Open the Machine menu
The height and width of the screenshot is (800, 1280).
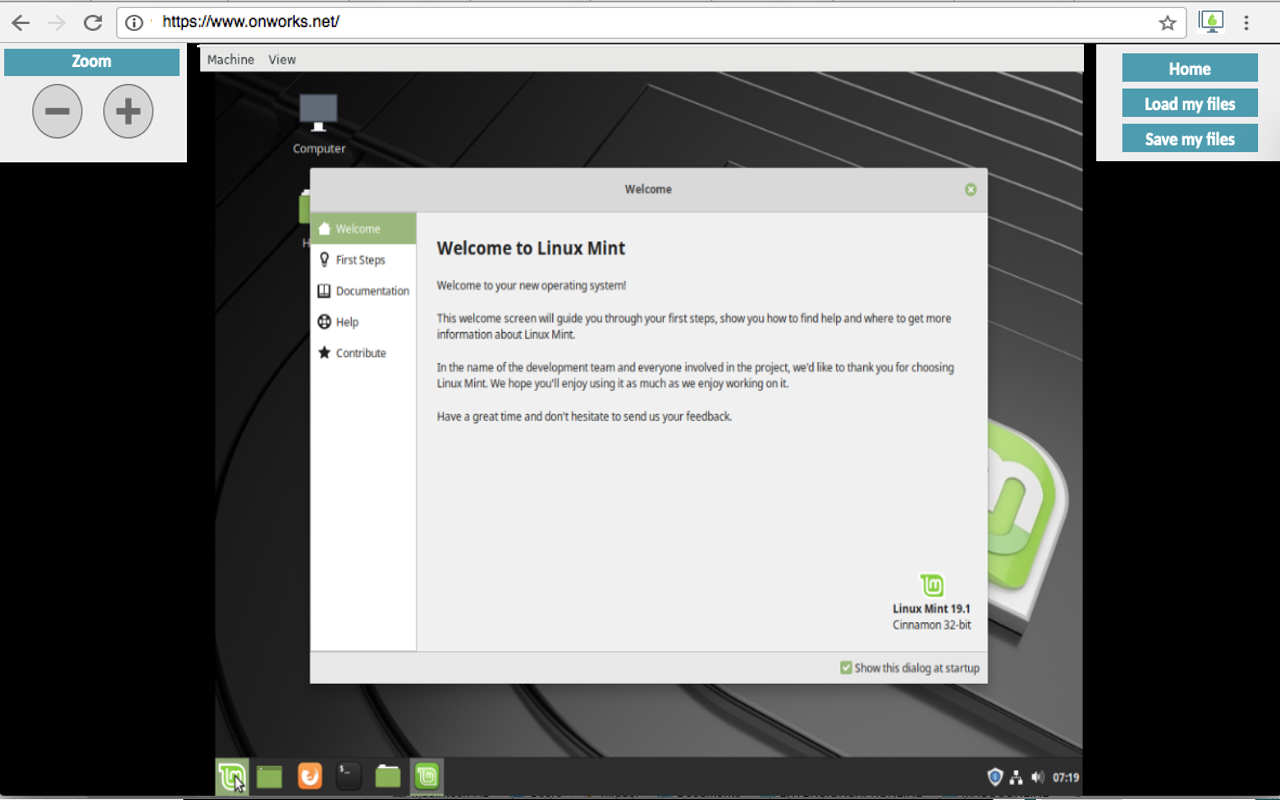[x=231, y=60]
